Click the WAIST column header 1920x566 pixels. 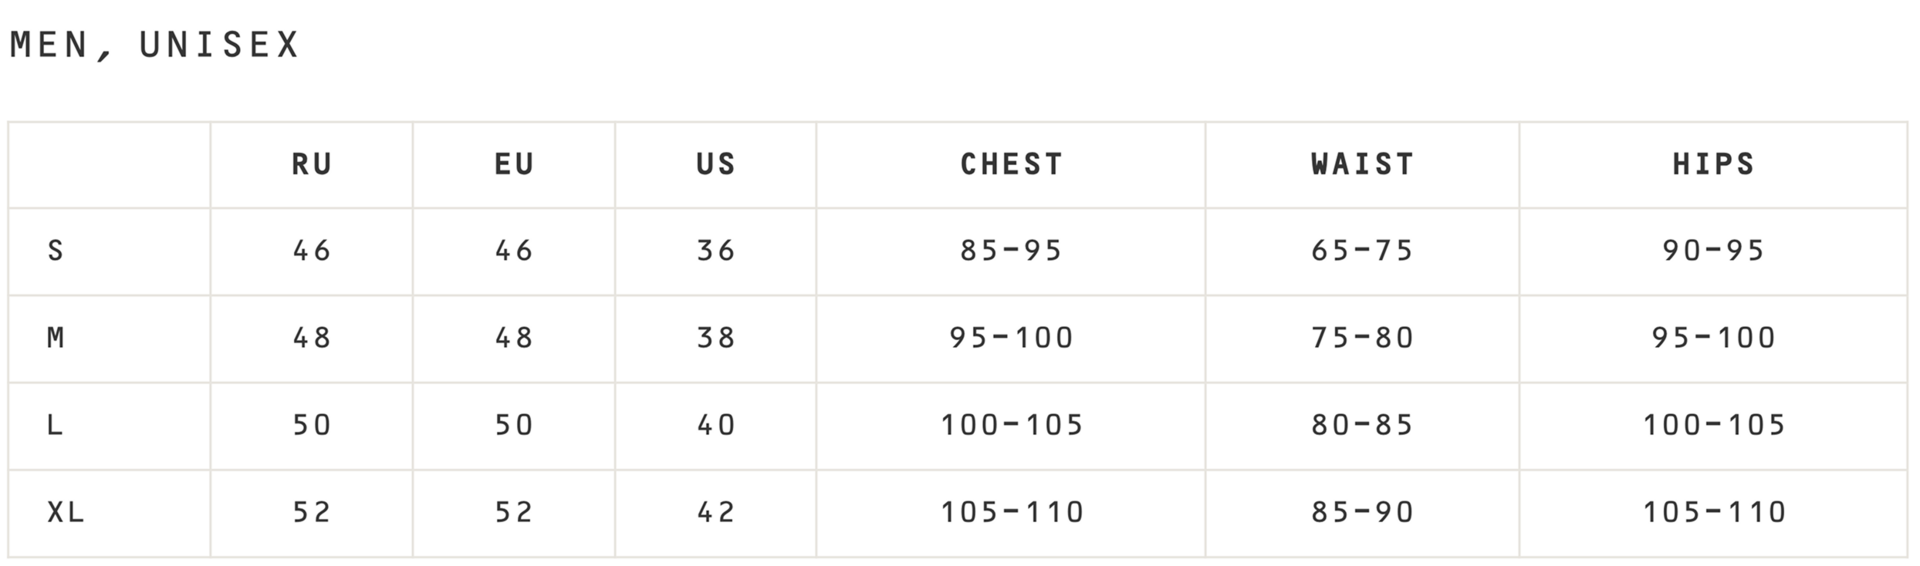(1362, 164)
